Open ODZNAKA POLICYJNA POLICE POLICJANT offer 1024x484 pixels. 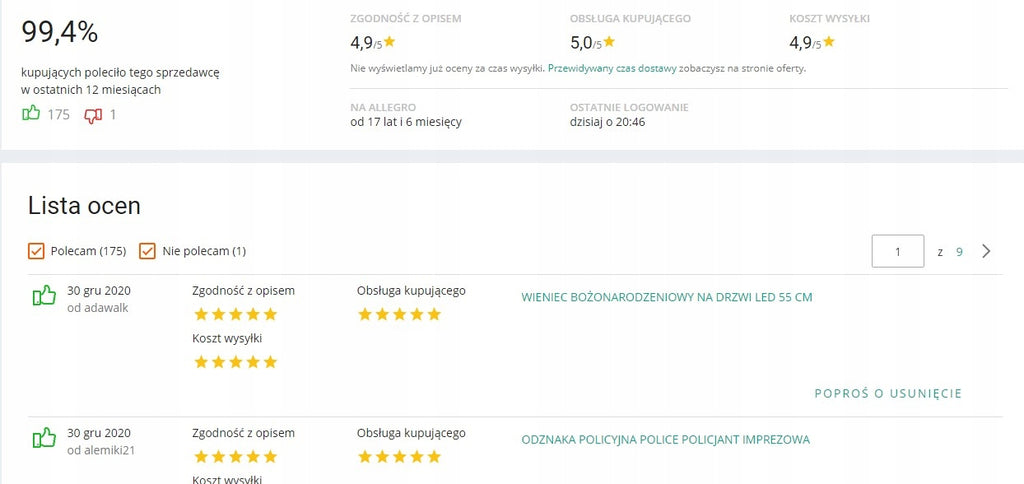[x=665, y=440]
